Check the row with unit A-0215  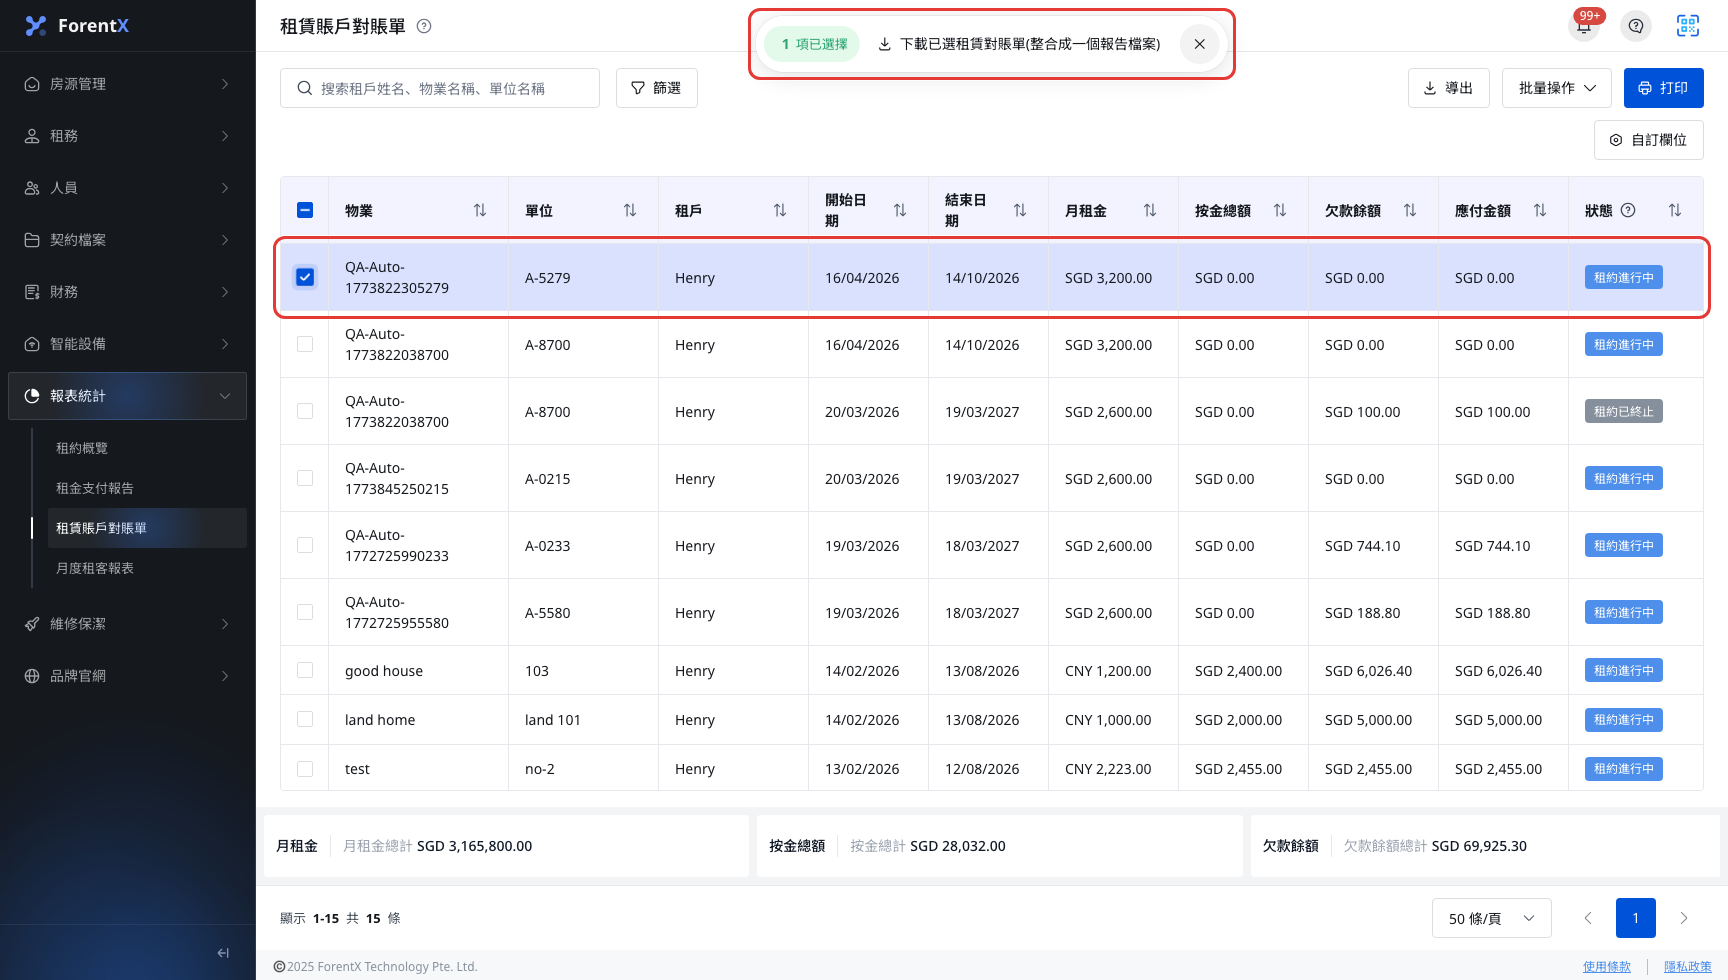coord(305,478)
